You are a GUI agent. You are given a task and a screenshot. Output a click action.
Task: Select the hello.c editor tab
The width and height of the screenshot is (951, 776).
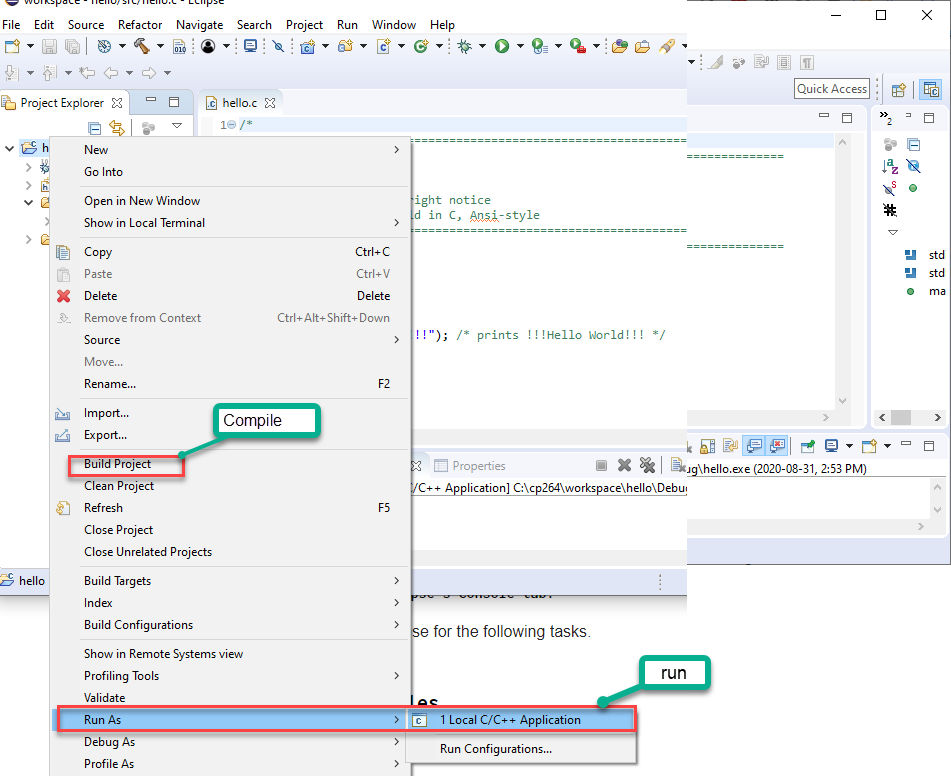[x=240, y=103]
